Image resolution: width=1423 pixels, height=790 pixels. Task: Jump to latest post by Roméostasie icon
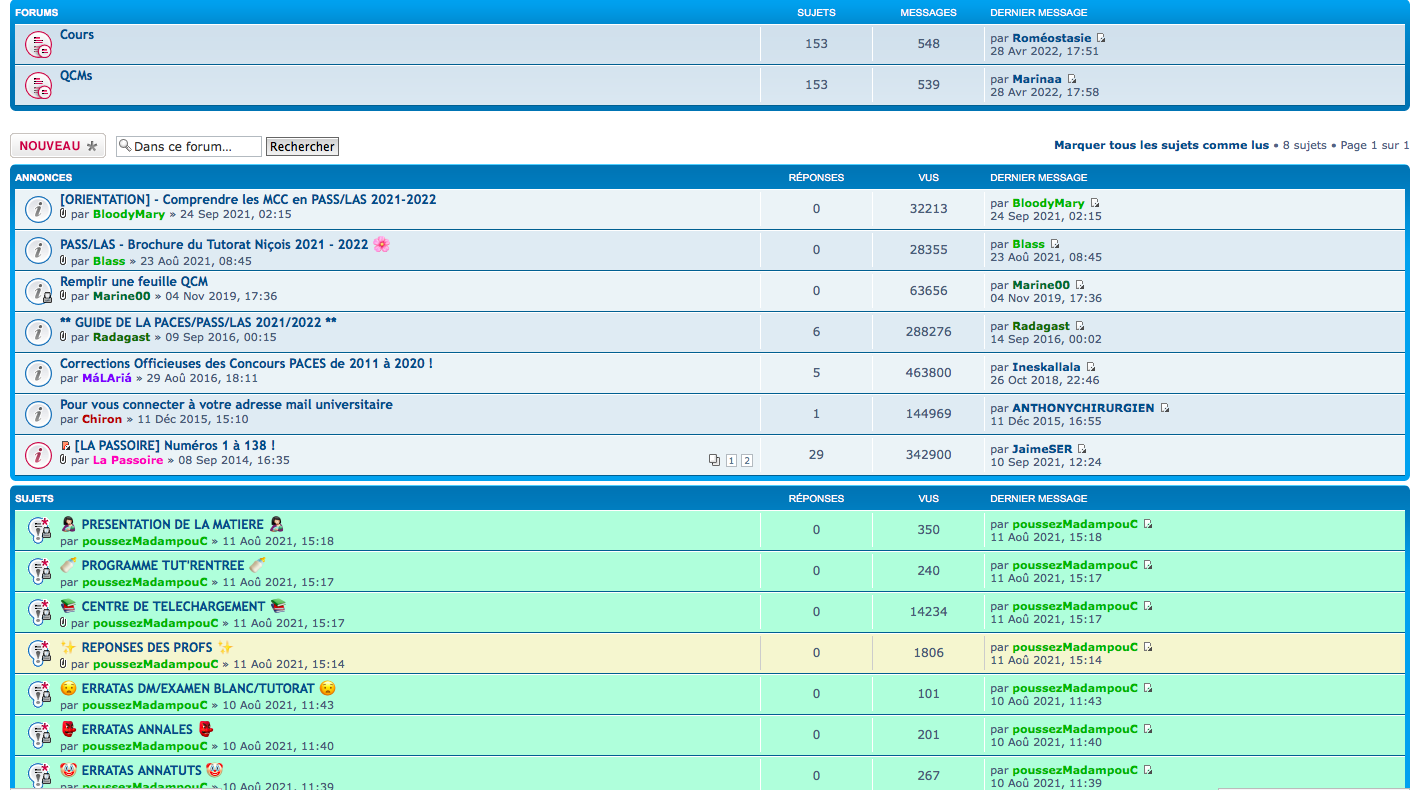tap(1101, 39)
